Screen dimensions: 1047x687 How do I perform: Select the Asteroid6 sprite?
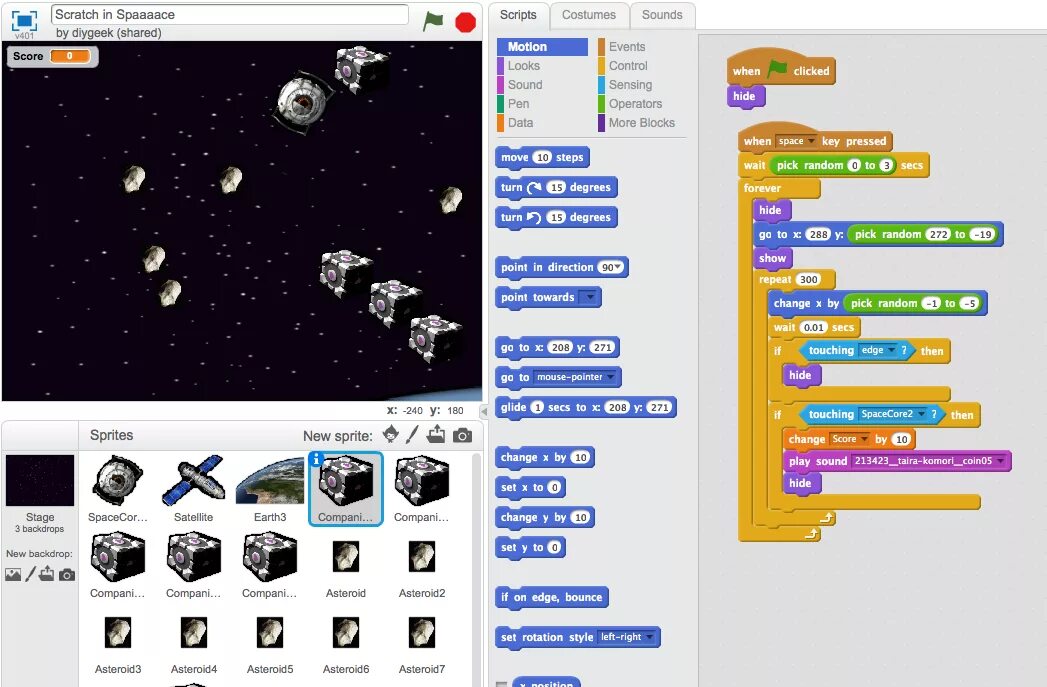(346, 642)
